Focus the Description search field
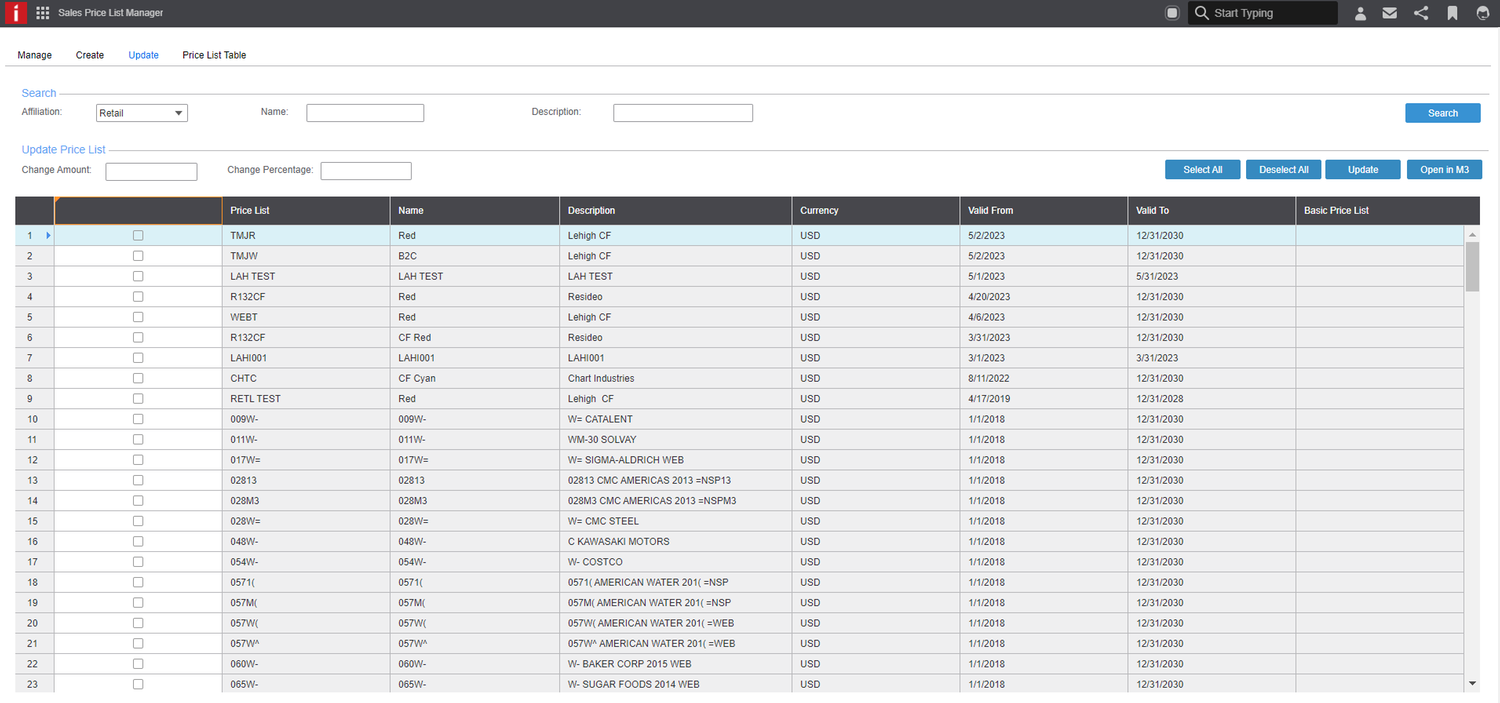This screenshot has width=1500, height=703. [x=683, y=113]
